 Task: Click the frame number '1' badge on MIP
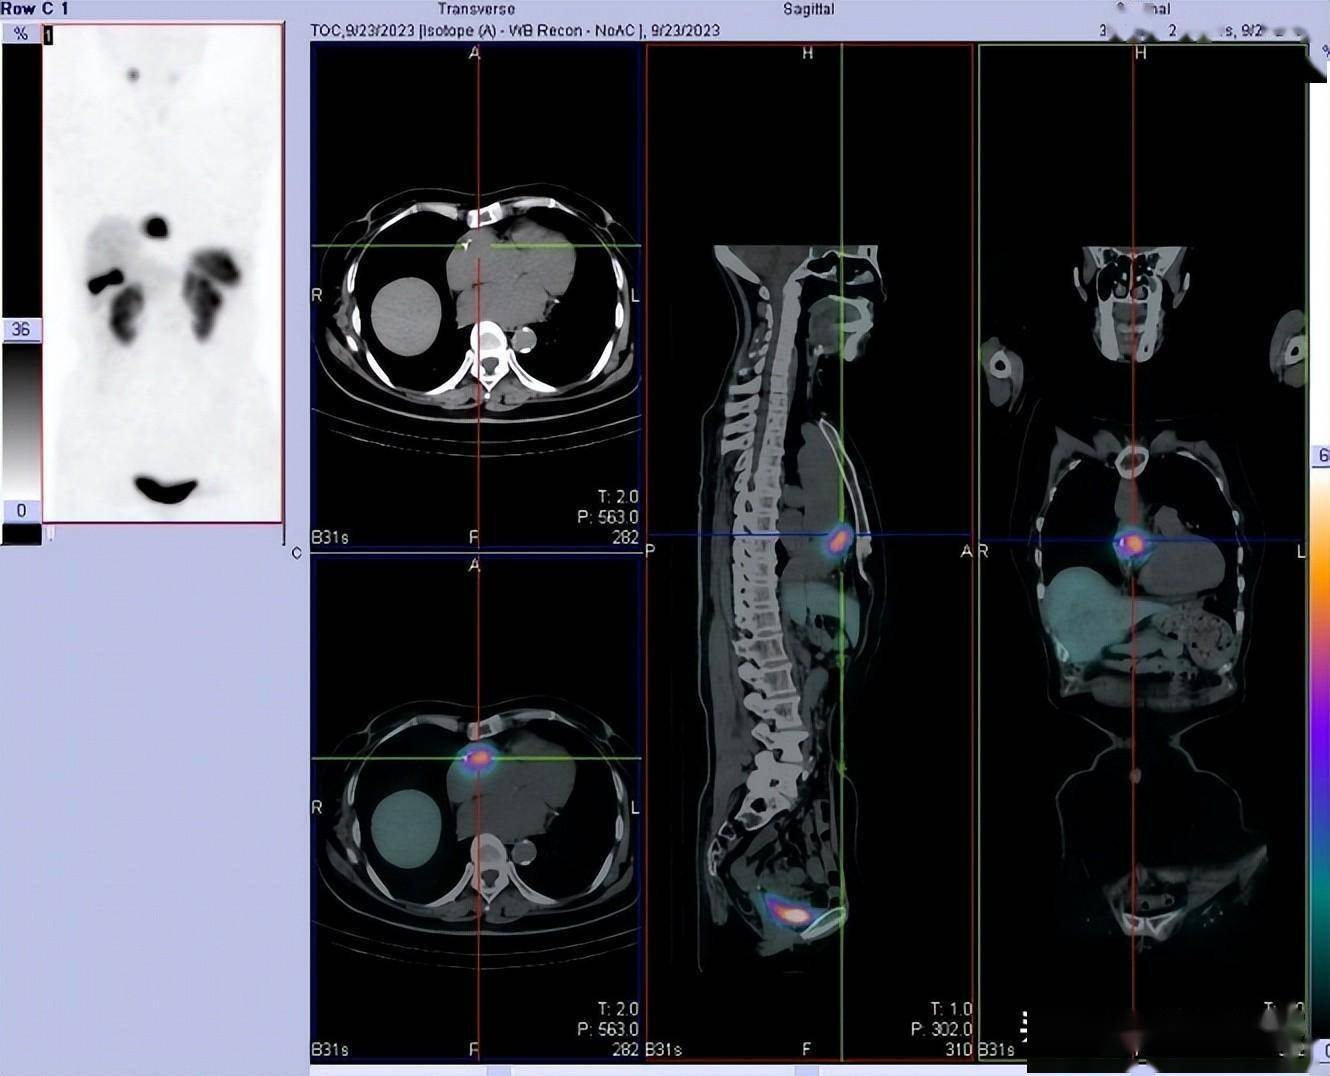pyautogui.click(x=48, y=36)
